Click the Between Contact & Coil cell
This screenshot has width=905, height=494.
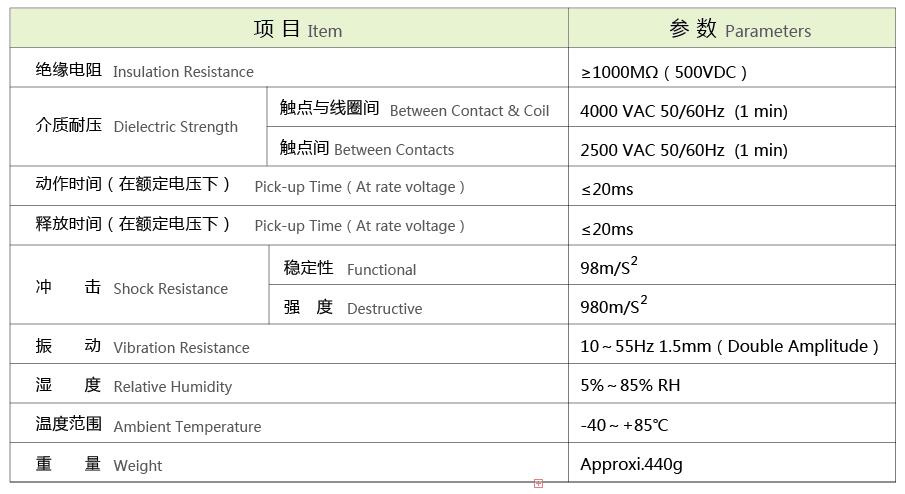(414, 110)
